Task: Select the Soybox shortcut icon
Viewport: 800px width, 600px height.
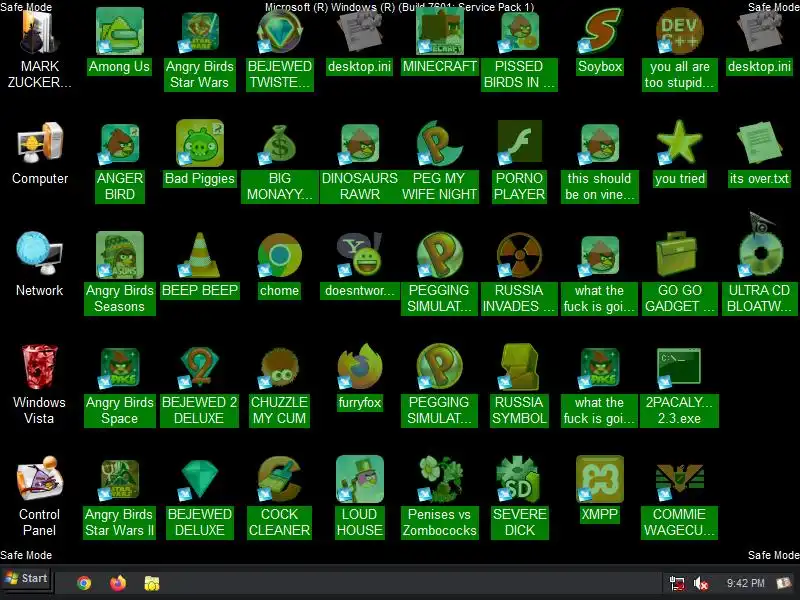Action: (x=600, y=32)
